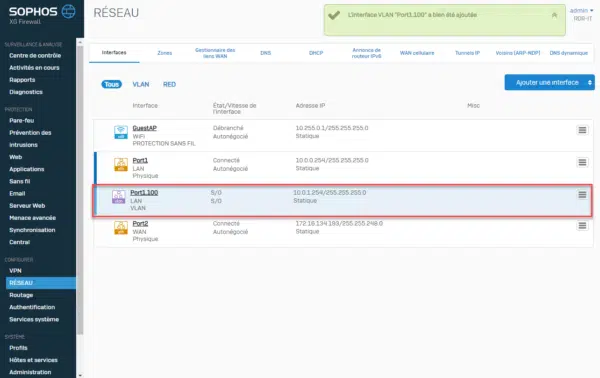Open the Port1 interface link

point(140,160)
